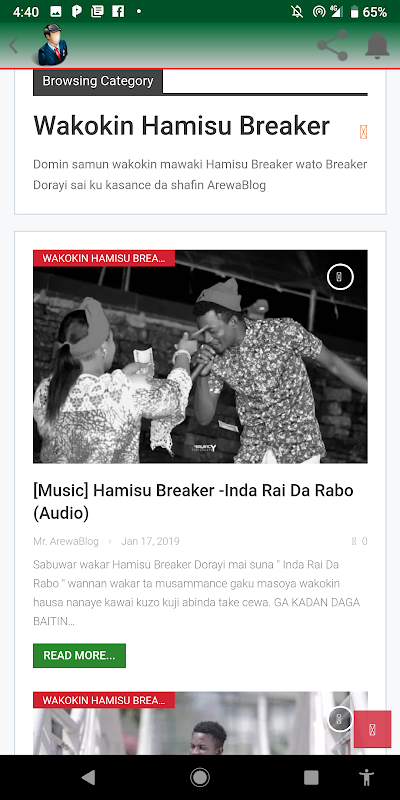Tap the back arrow in app header
This screenshot has width=400, height=800.
tap(14, 45)
